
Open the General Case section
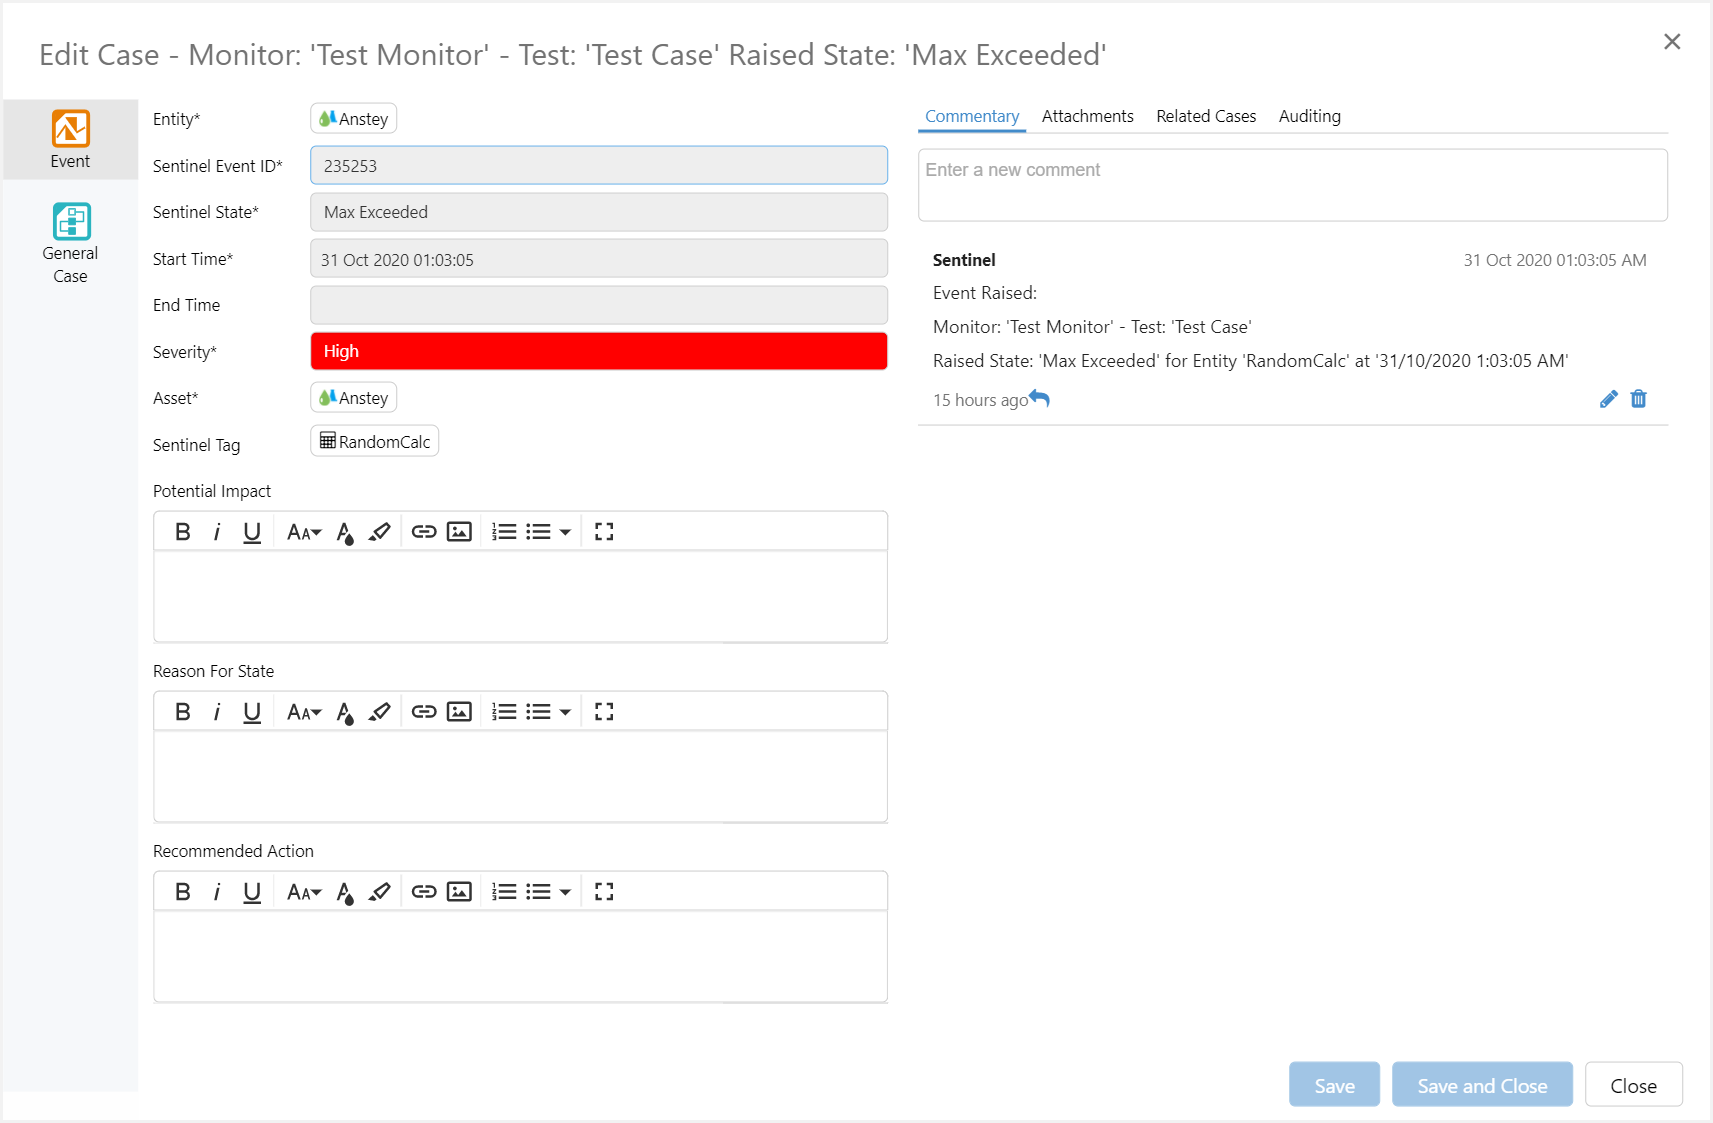click(x=70, y=244)
